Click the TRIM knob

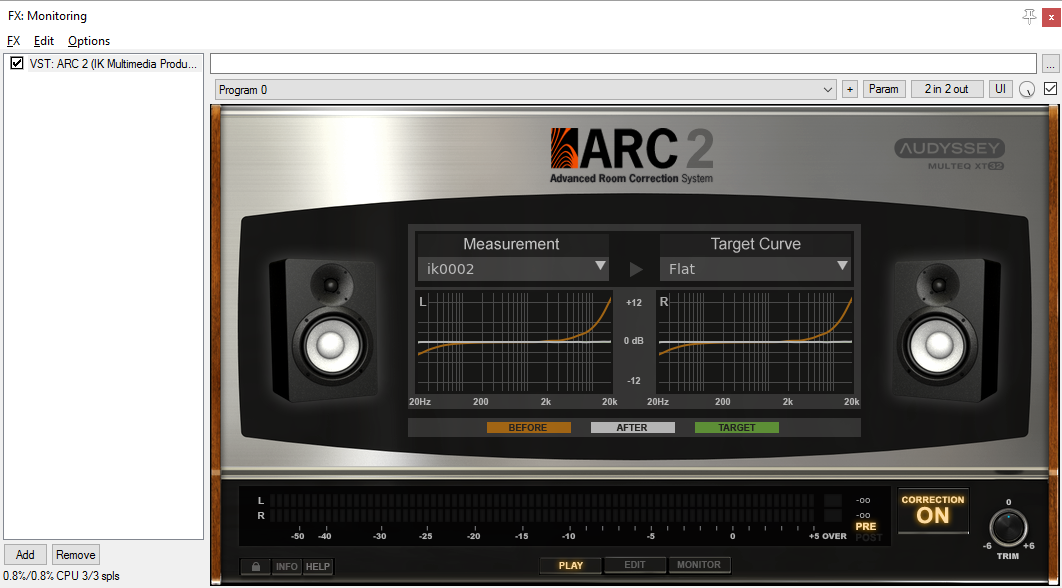pos(1008,528)
